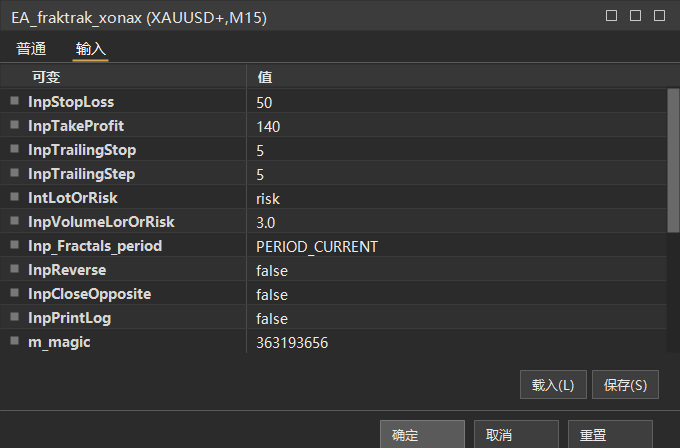Select the m_magic variable name

click(x=59, y=343)
